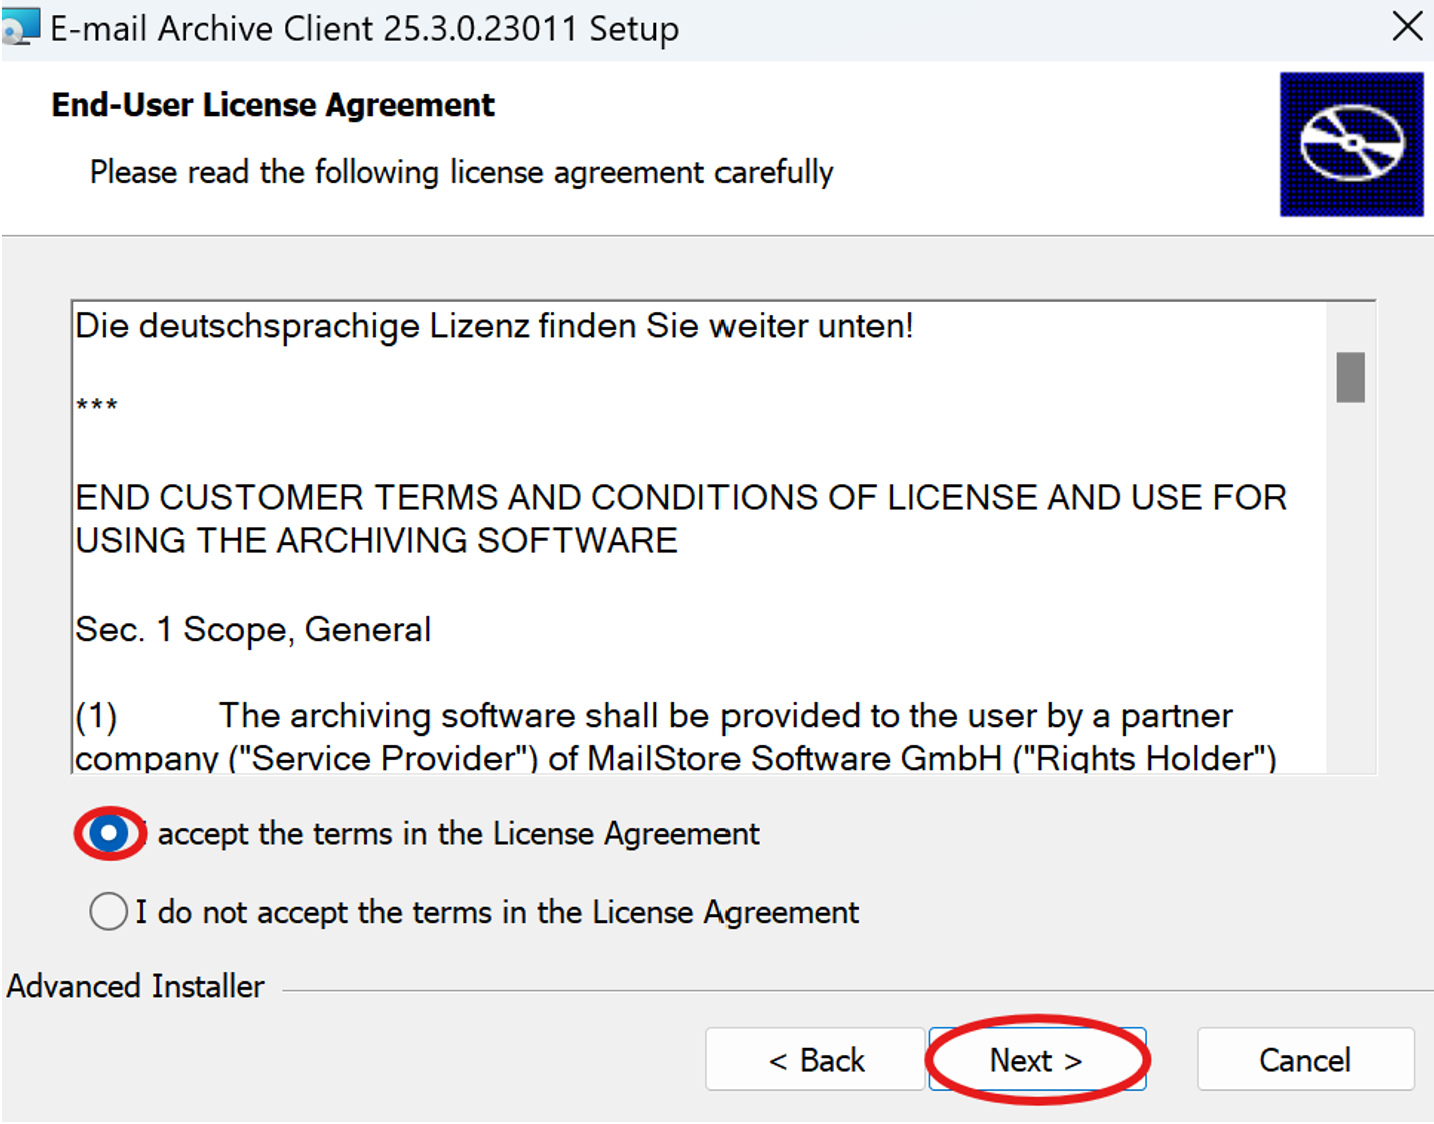The height and width of the screenshot is (1124, 1434).
Task: Click the "Advanced Installer" label
Action: (135, 987)
